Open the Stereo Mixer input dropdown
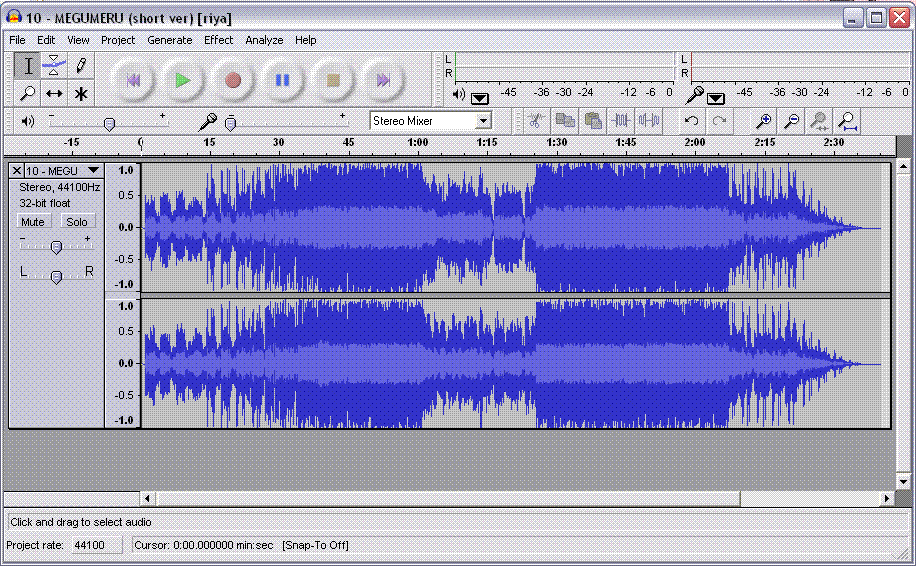916x566 pixels. [484, 121]
